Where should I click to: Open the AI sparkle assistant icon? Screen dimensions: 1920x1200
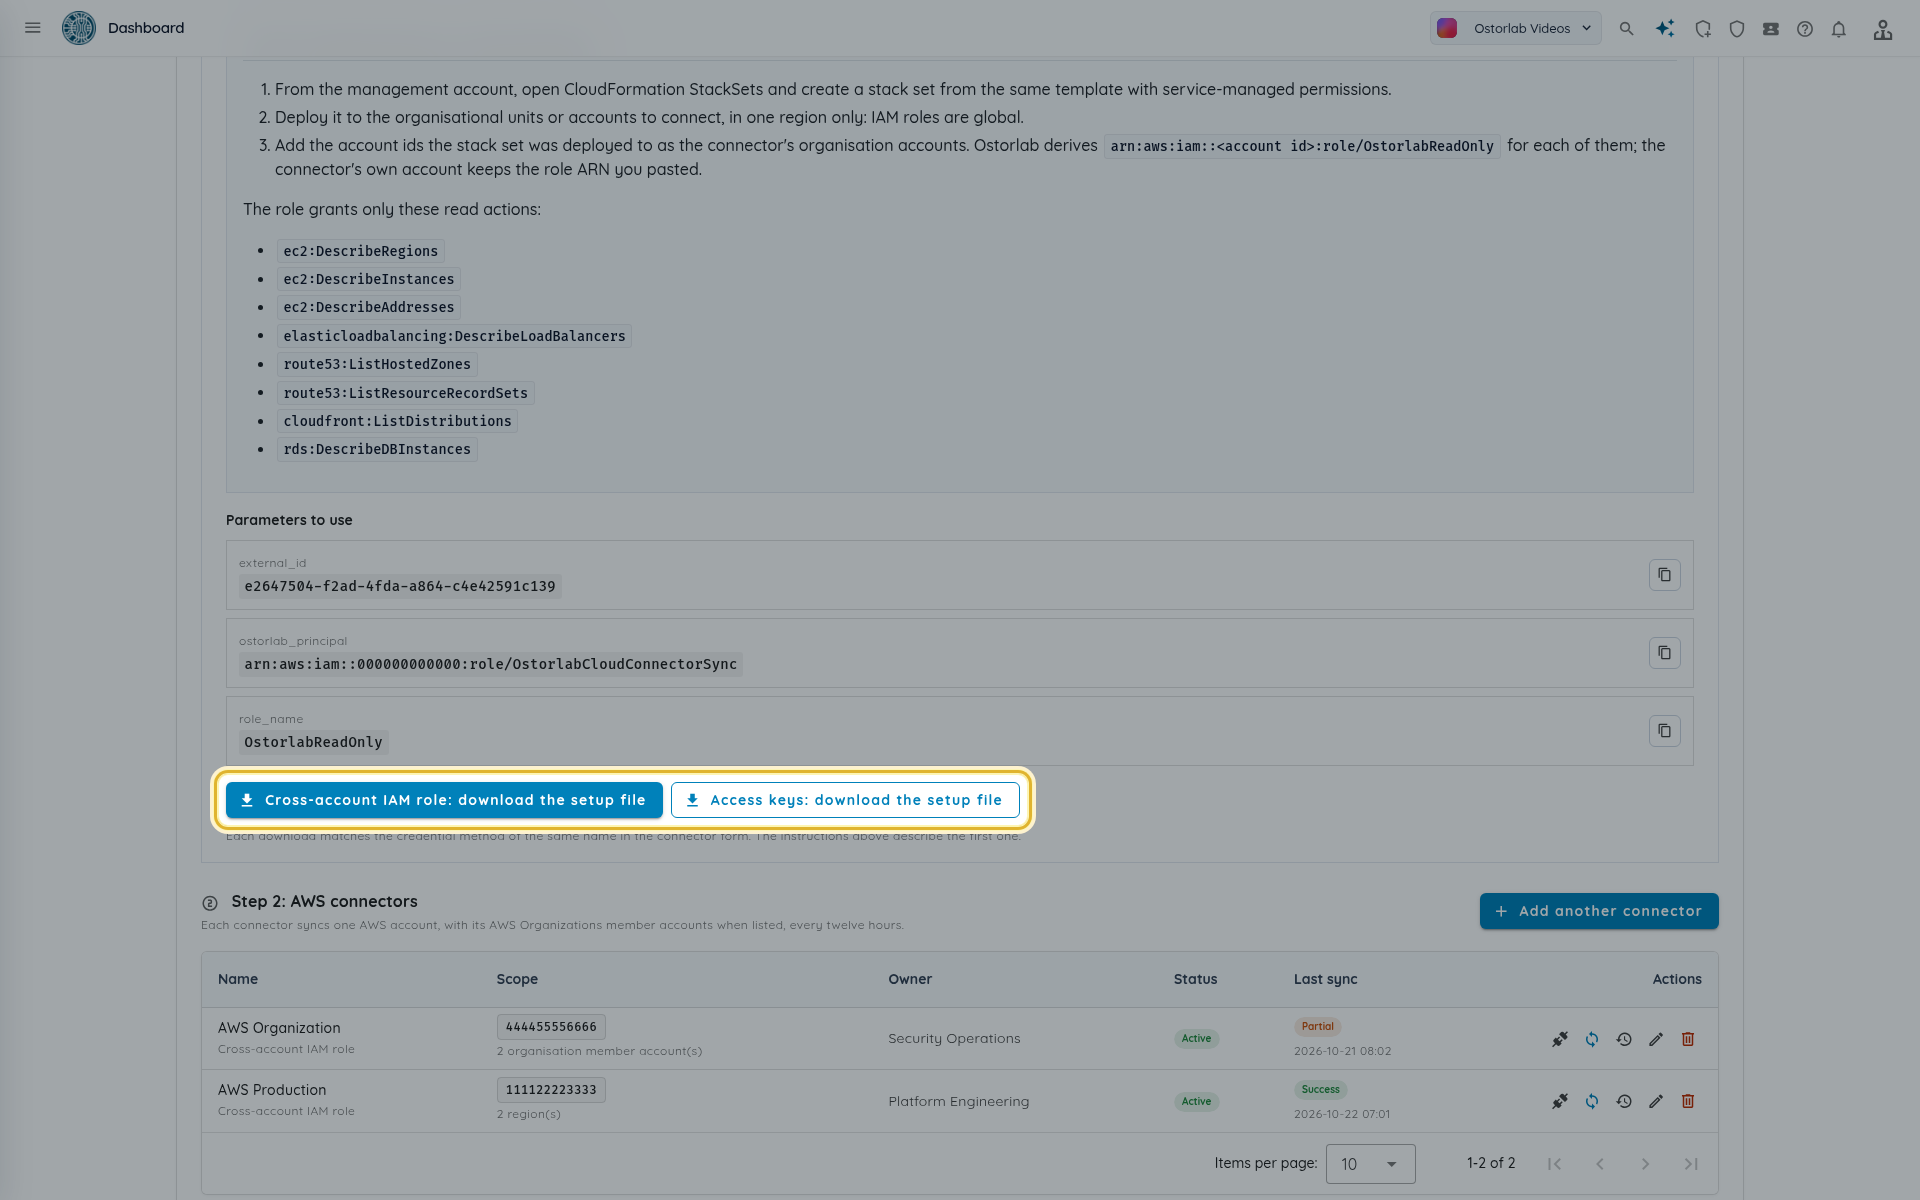[x=1665, y=29]
